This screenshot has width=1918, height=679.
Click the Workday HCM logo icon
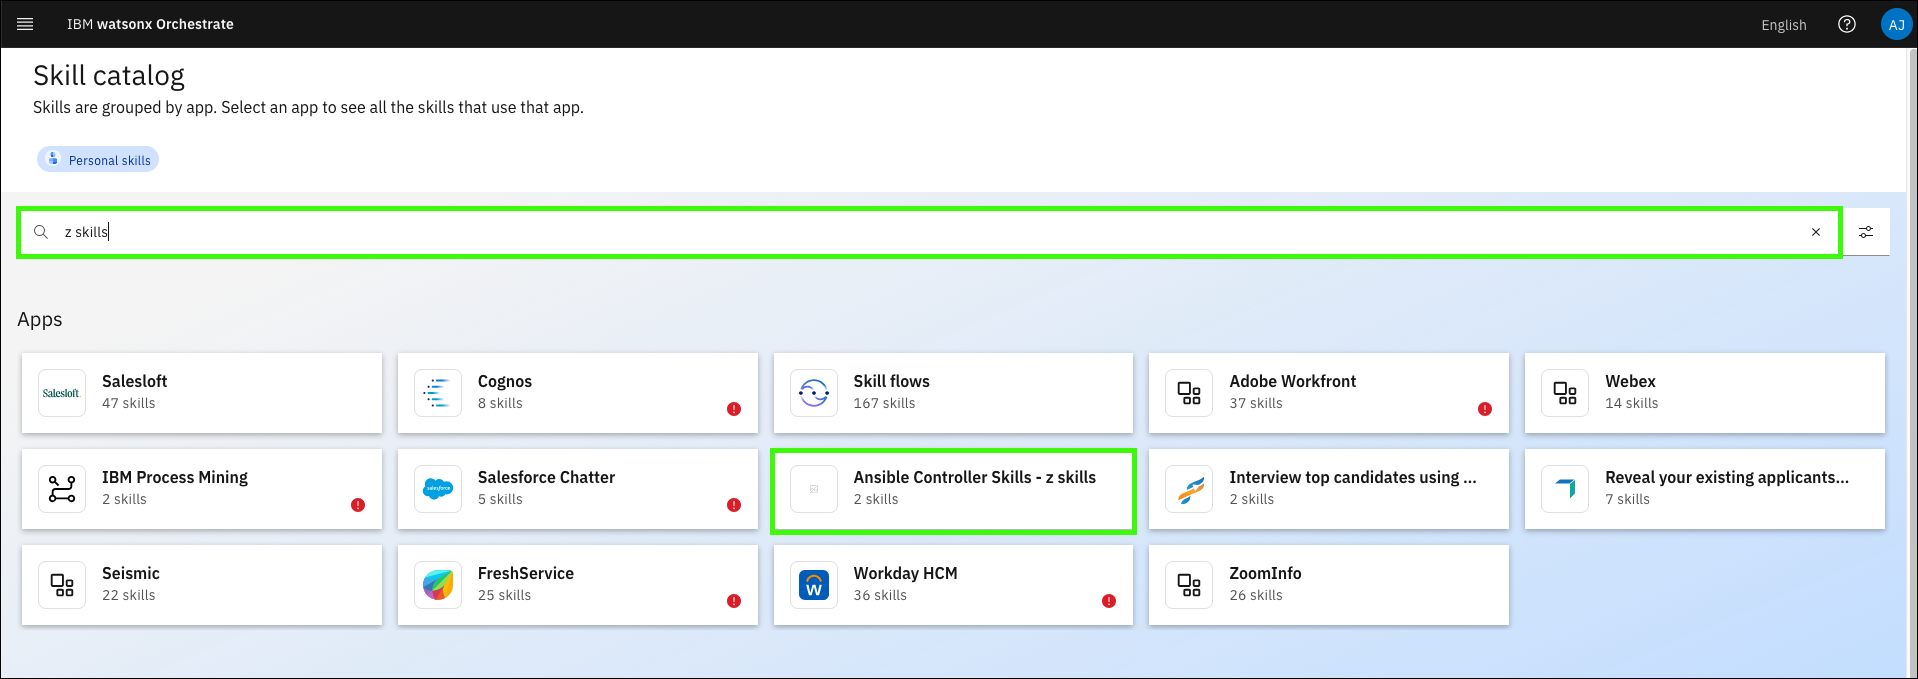814,585
